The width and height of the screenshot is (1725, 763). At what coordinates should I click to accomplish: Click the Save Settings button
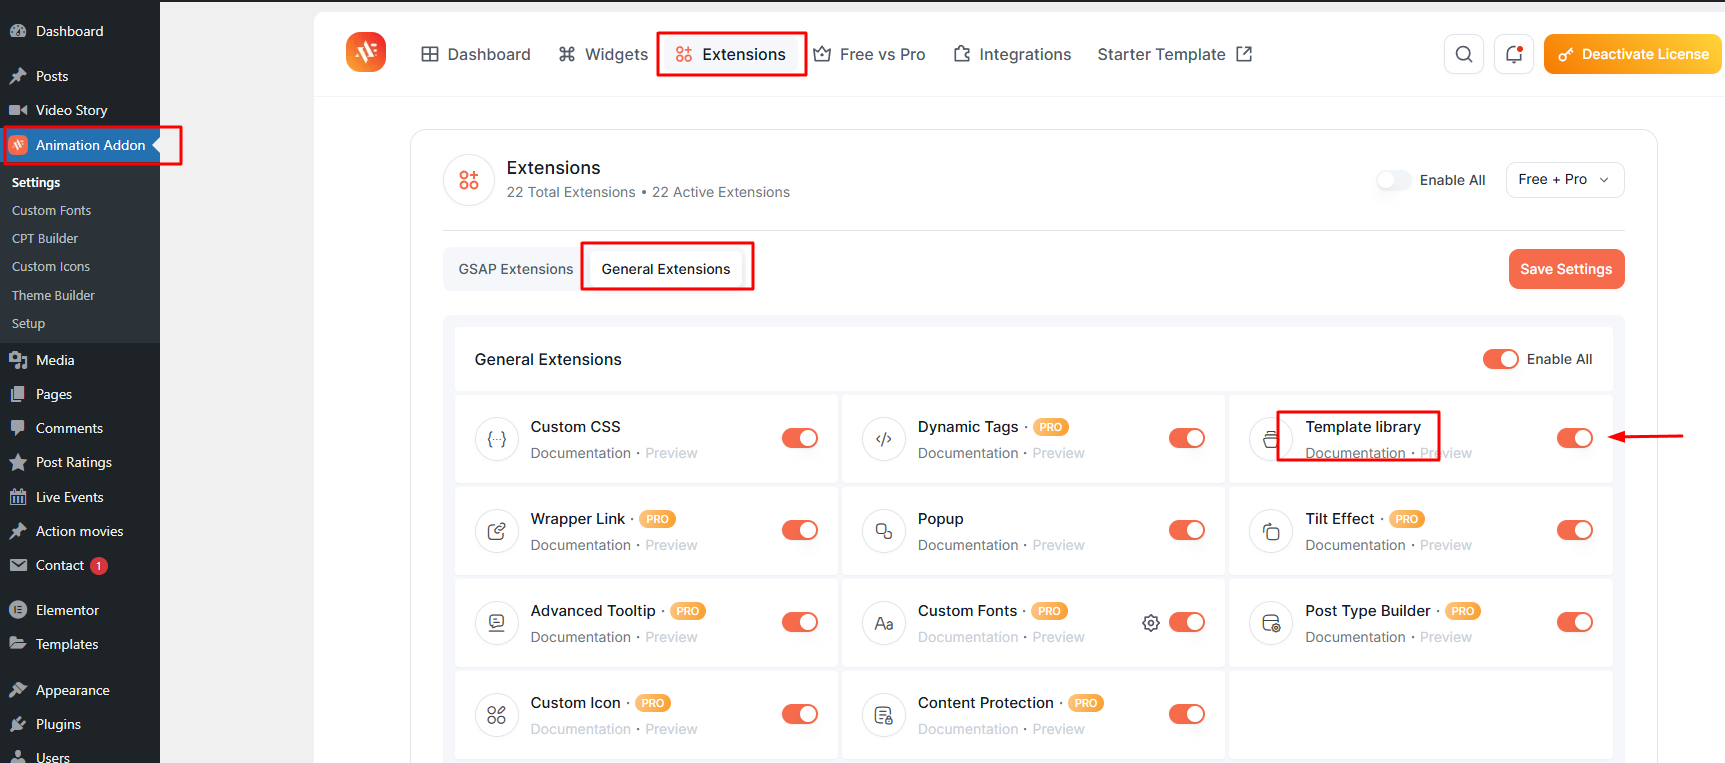(x=1566, y=269)
